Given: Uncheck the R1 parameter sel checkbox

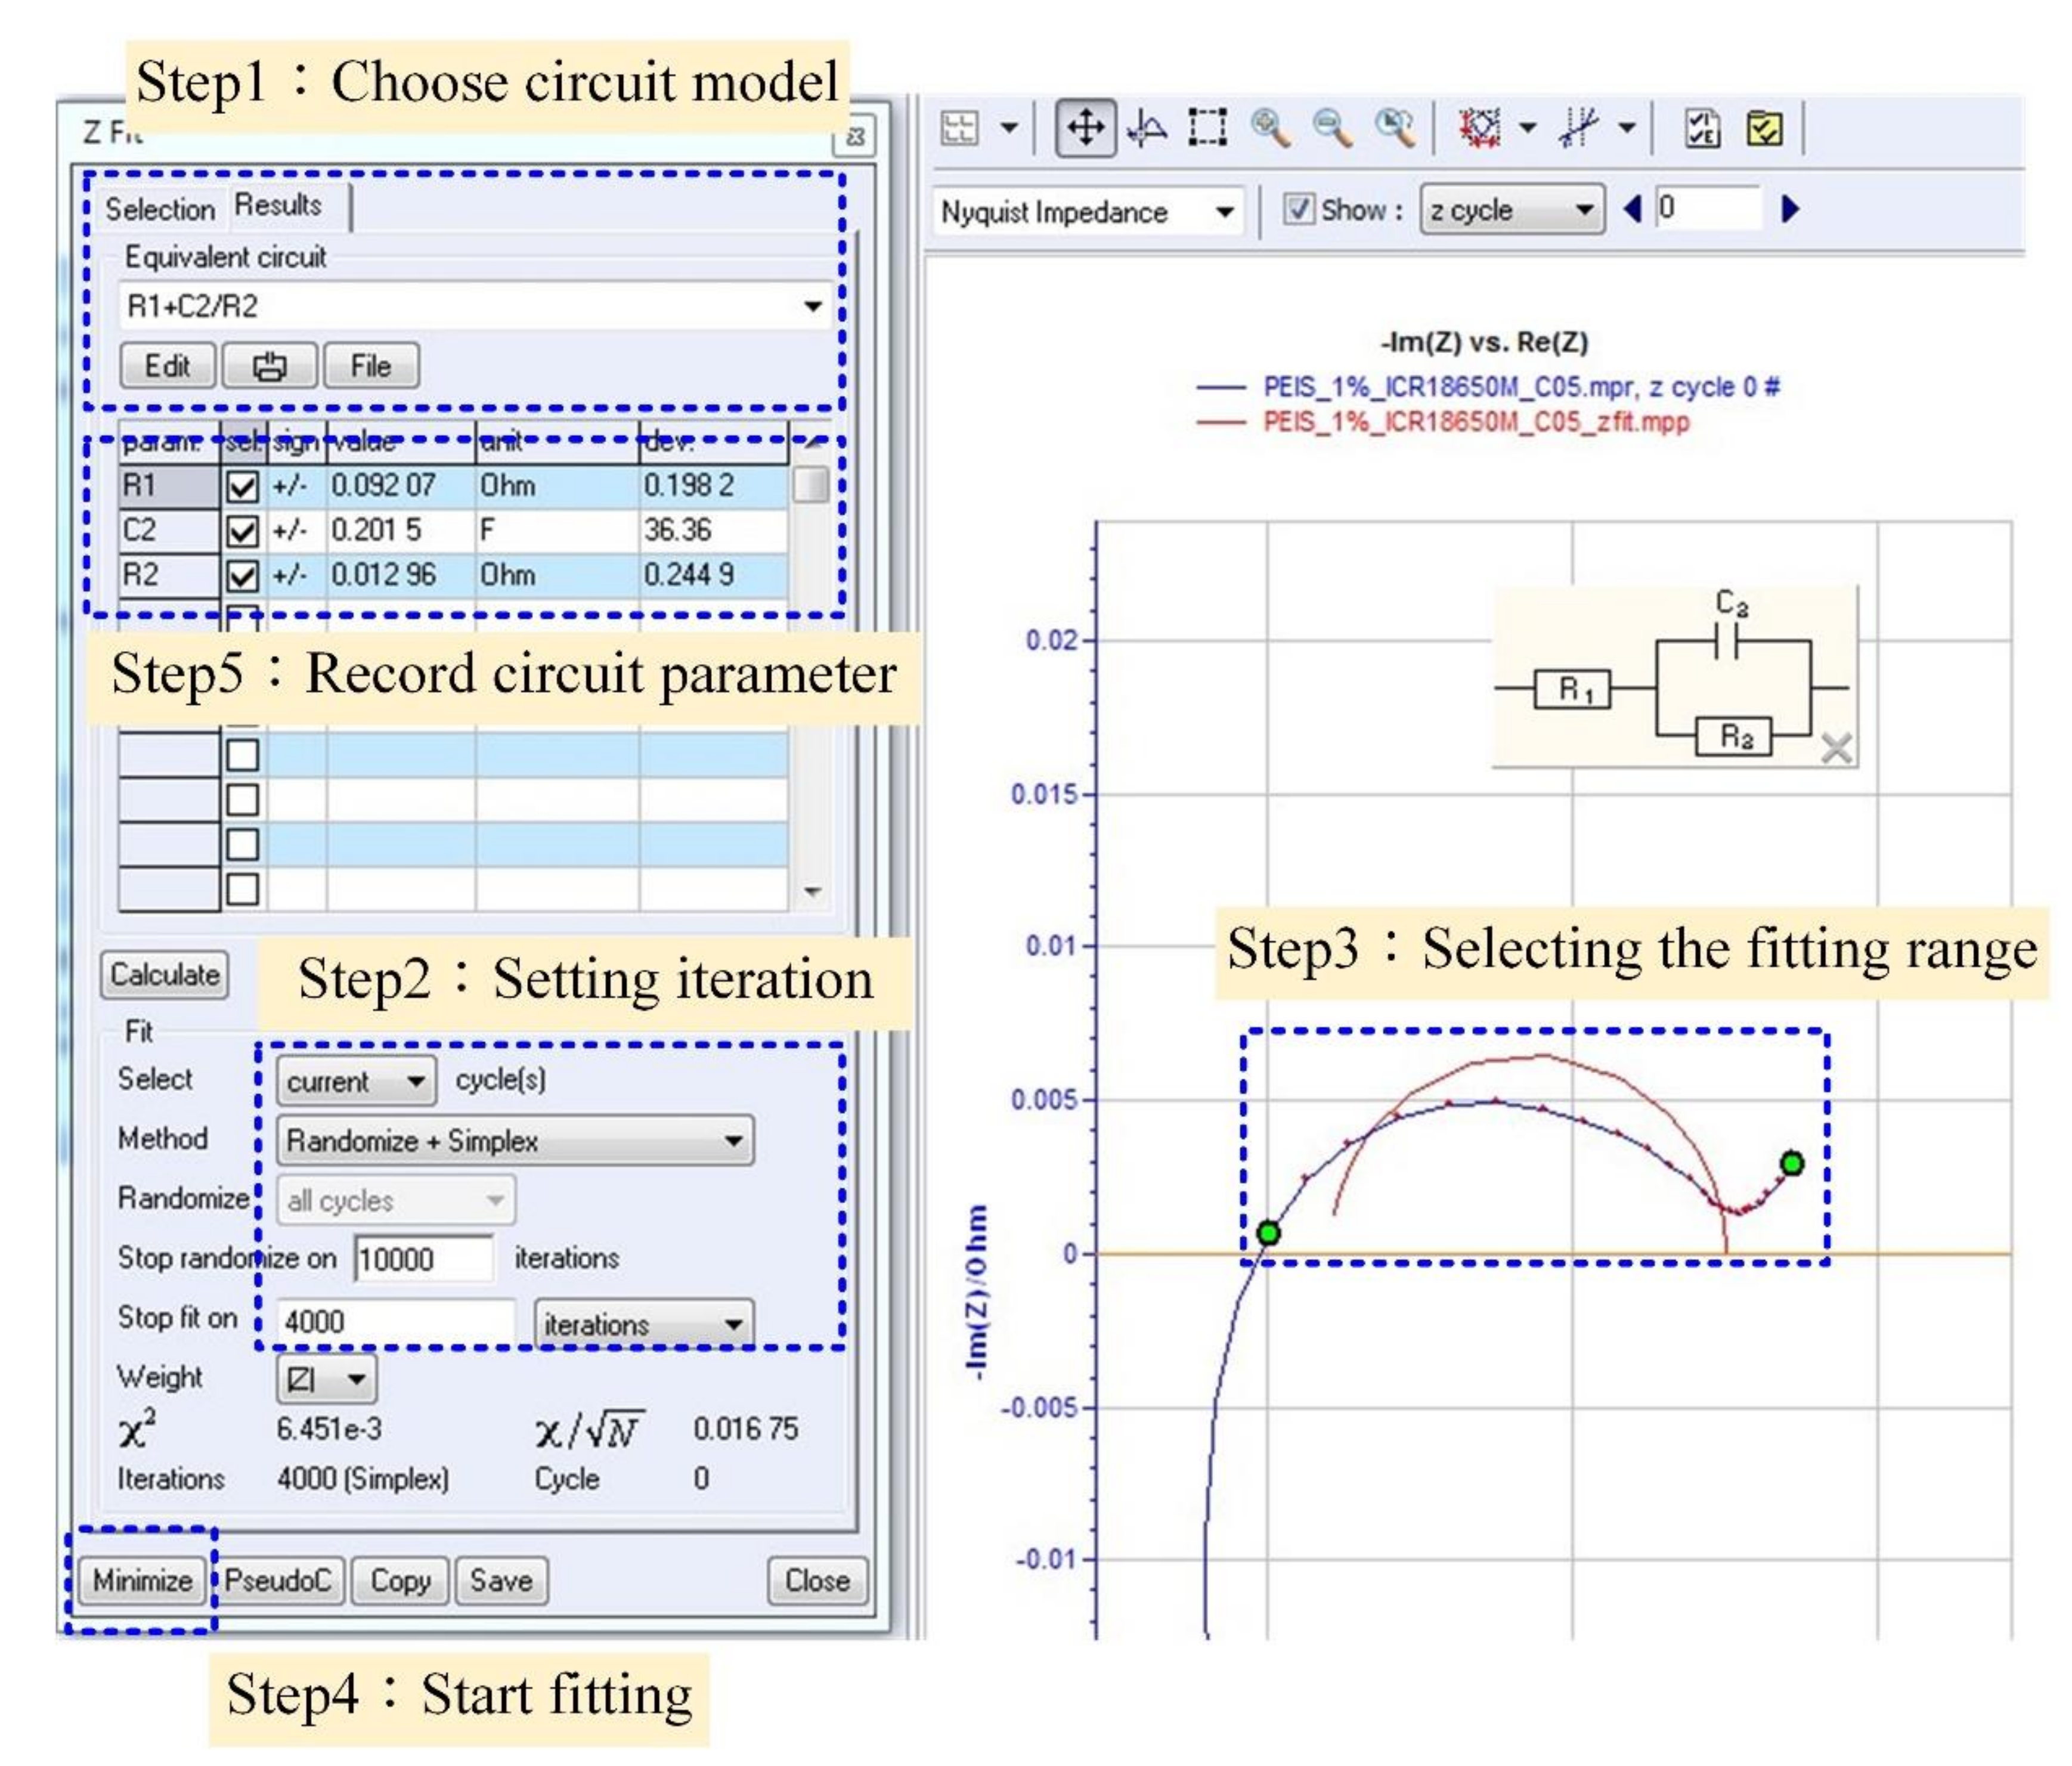Looking at the screenshot, I should pos(242,487).
